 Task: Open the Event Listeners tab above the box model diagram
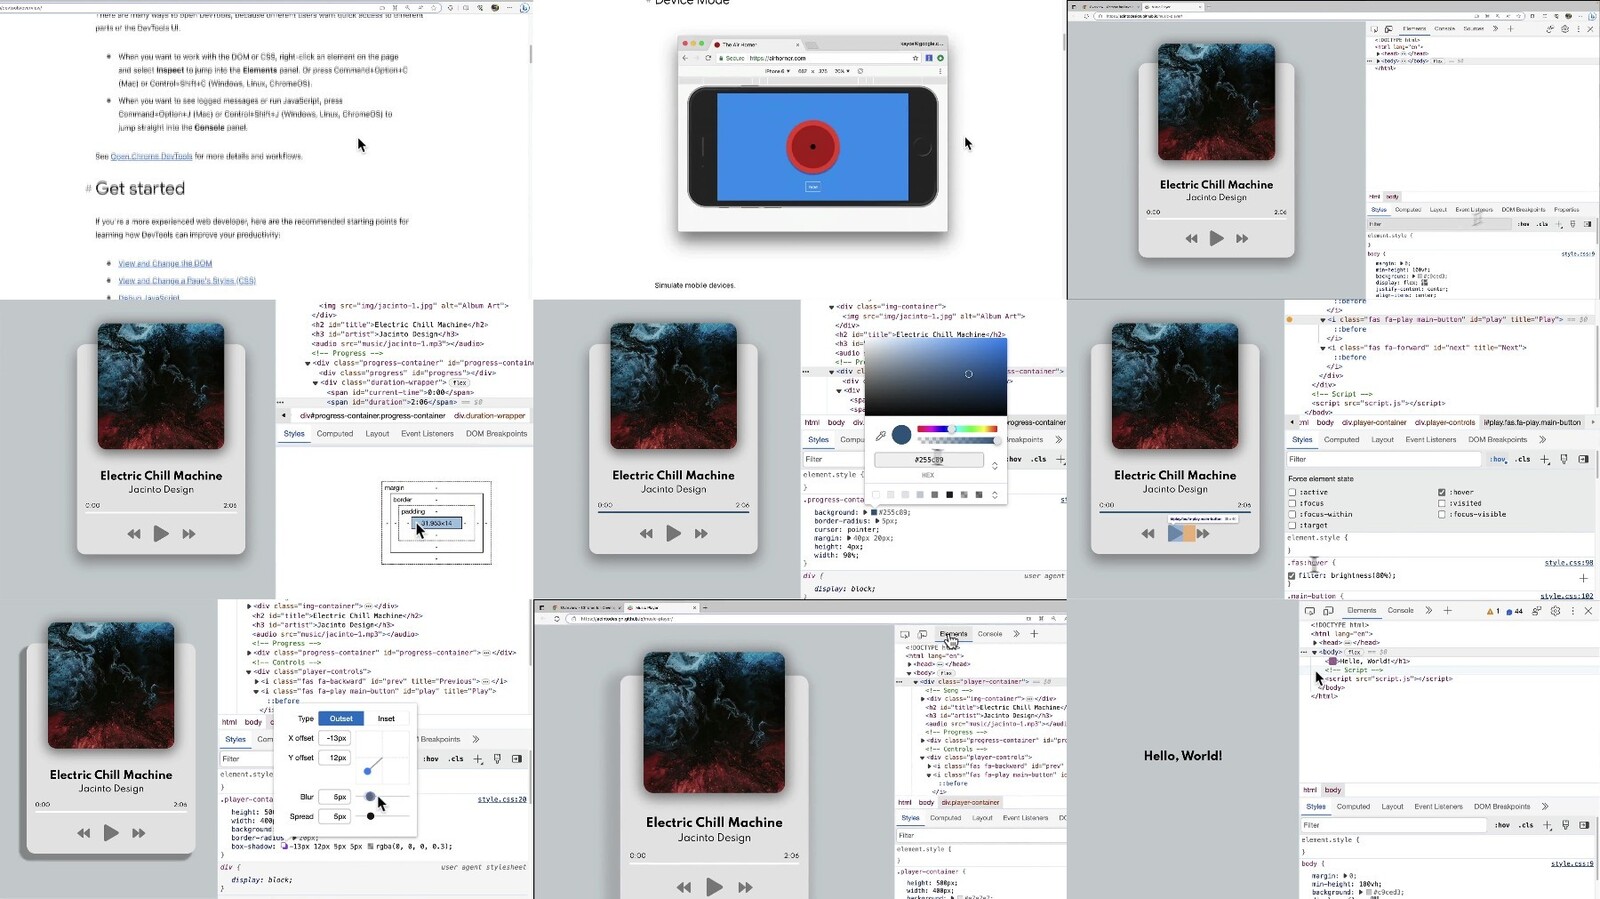click(x=427, y=434)
